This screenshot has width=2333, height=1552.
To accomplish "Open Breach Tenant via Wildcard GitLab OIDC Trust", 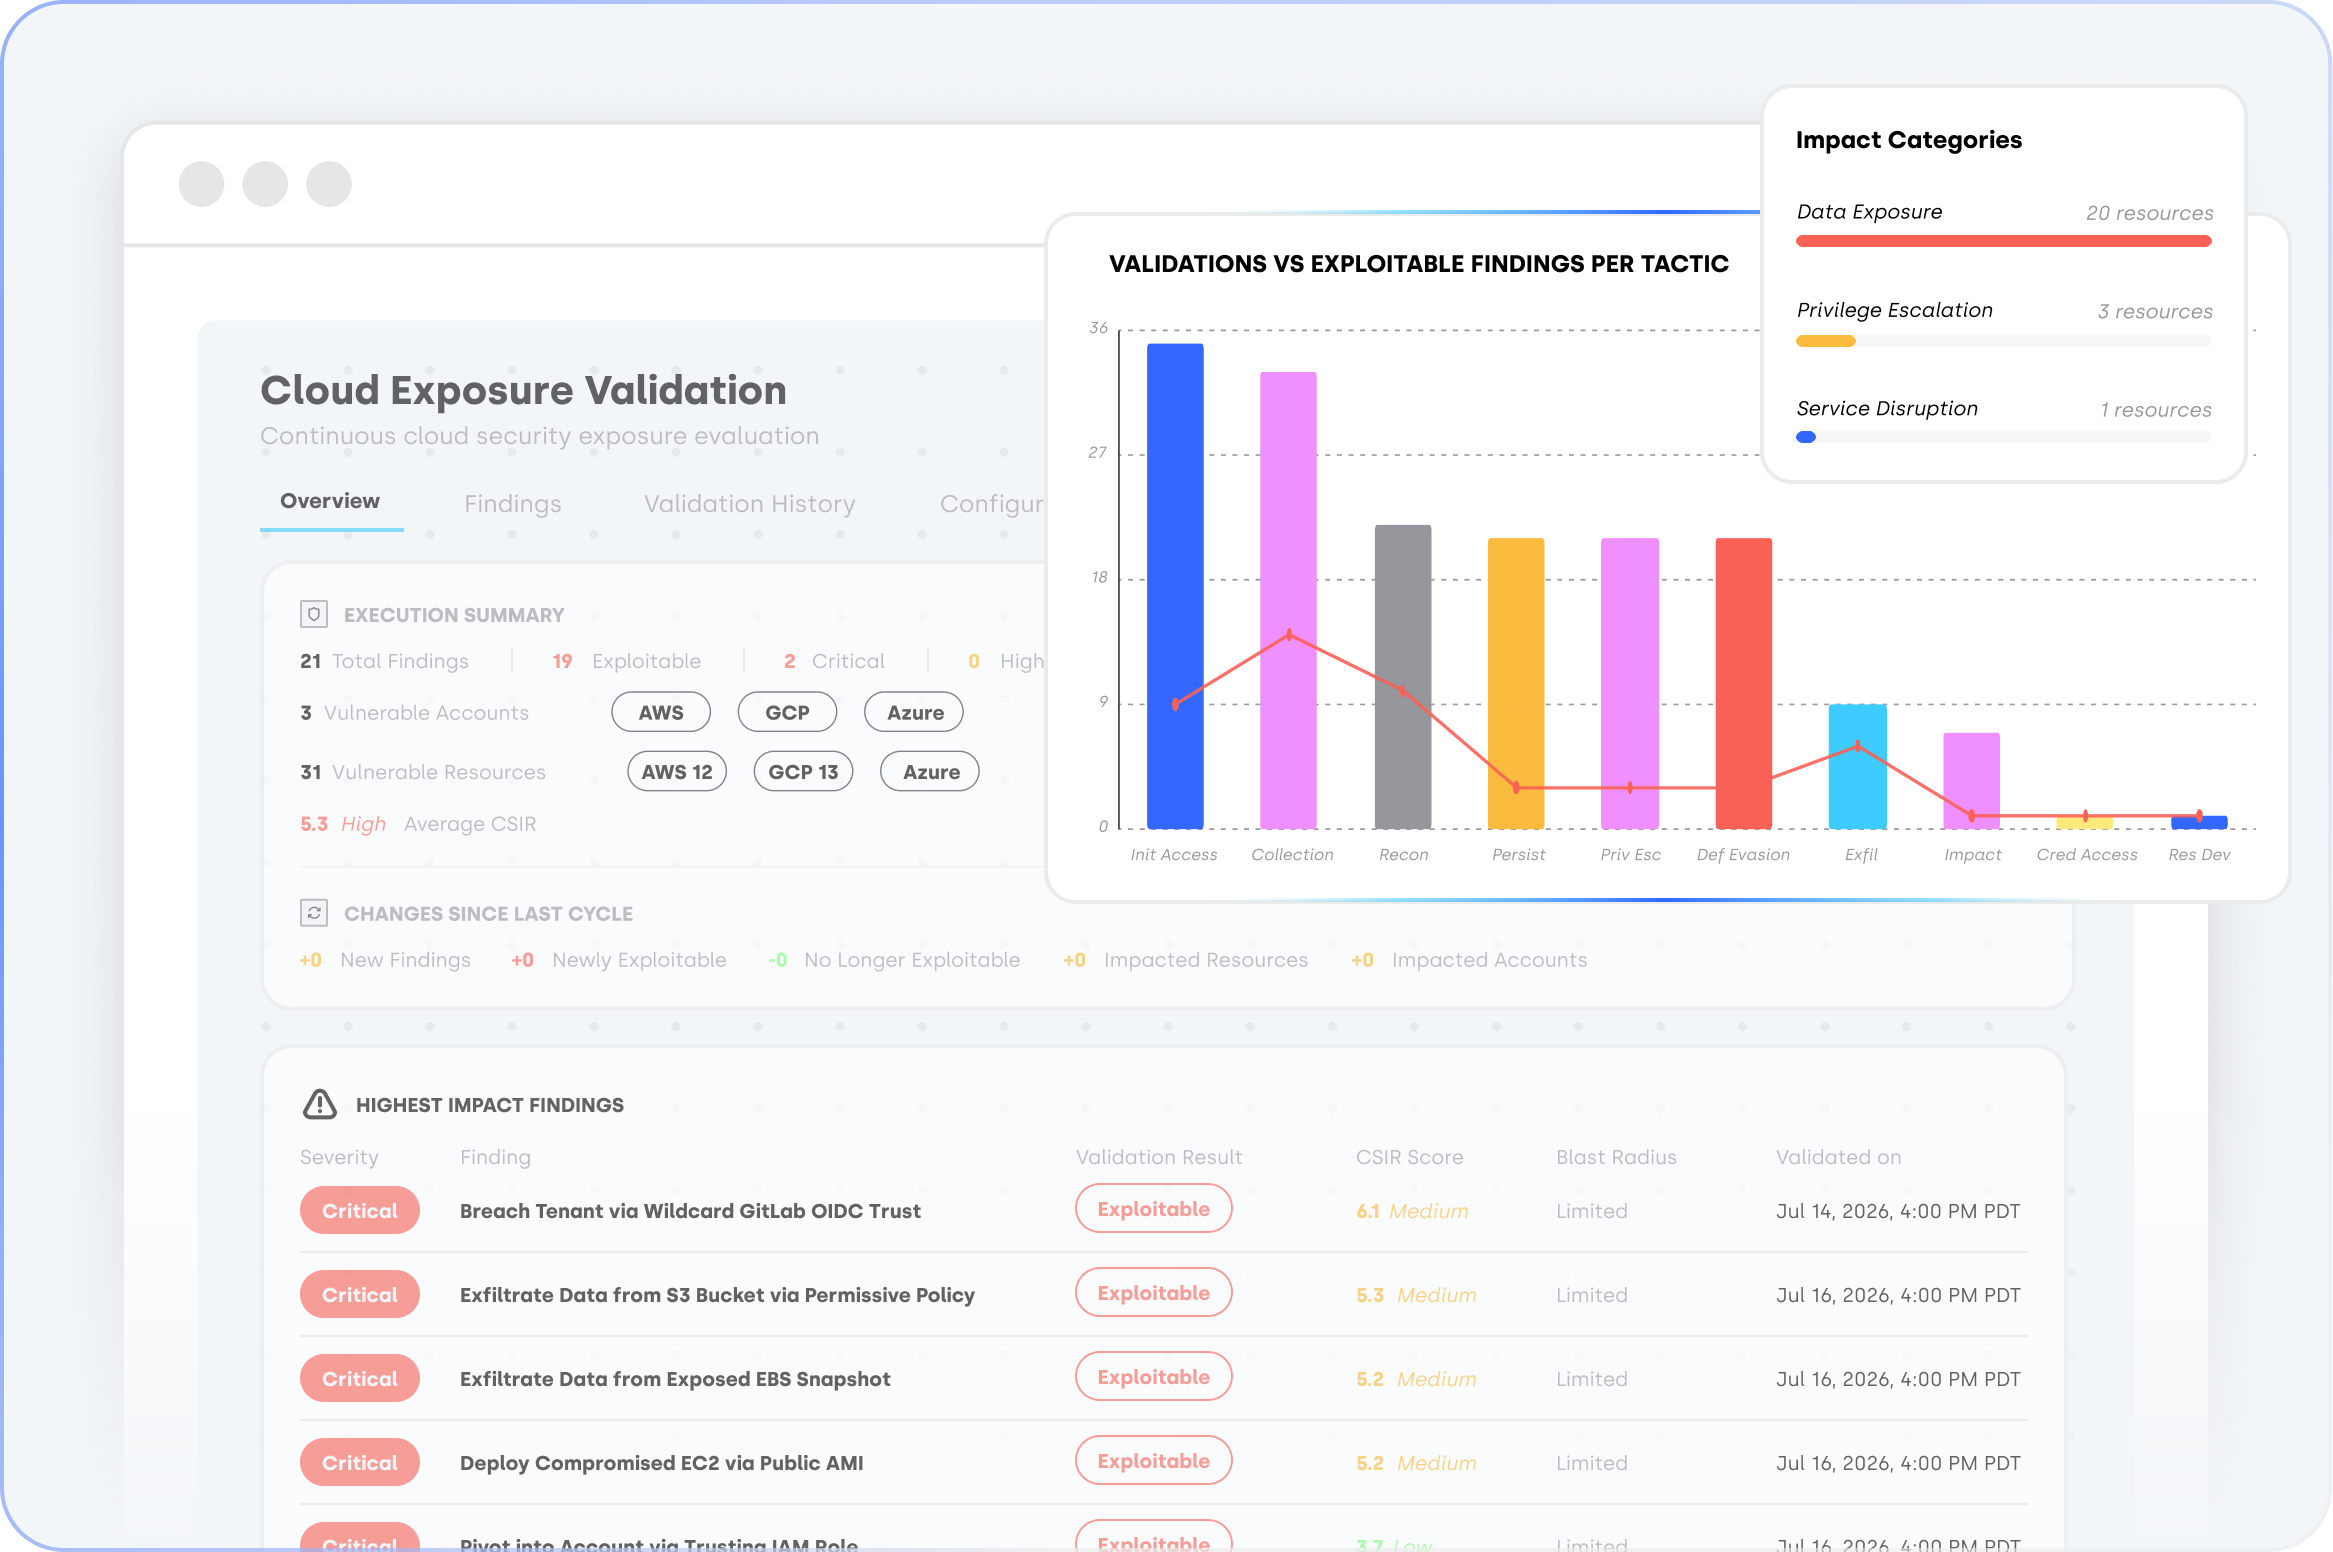I will click(690, 1211).
